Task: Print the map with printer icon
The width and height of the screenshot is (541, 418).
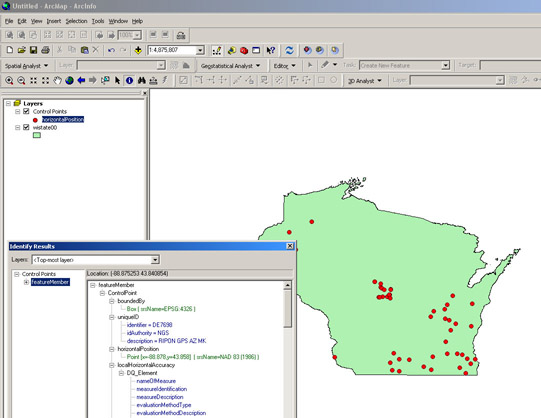Action: click(x=45, y=50)
